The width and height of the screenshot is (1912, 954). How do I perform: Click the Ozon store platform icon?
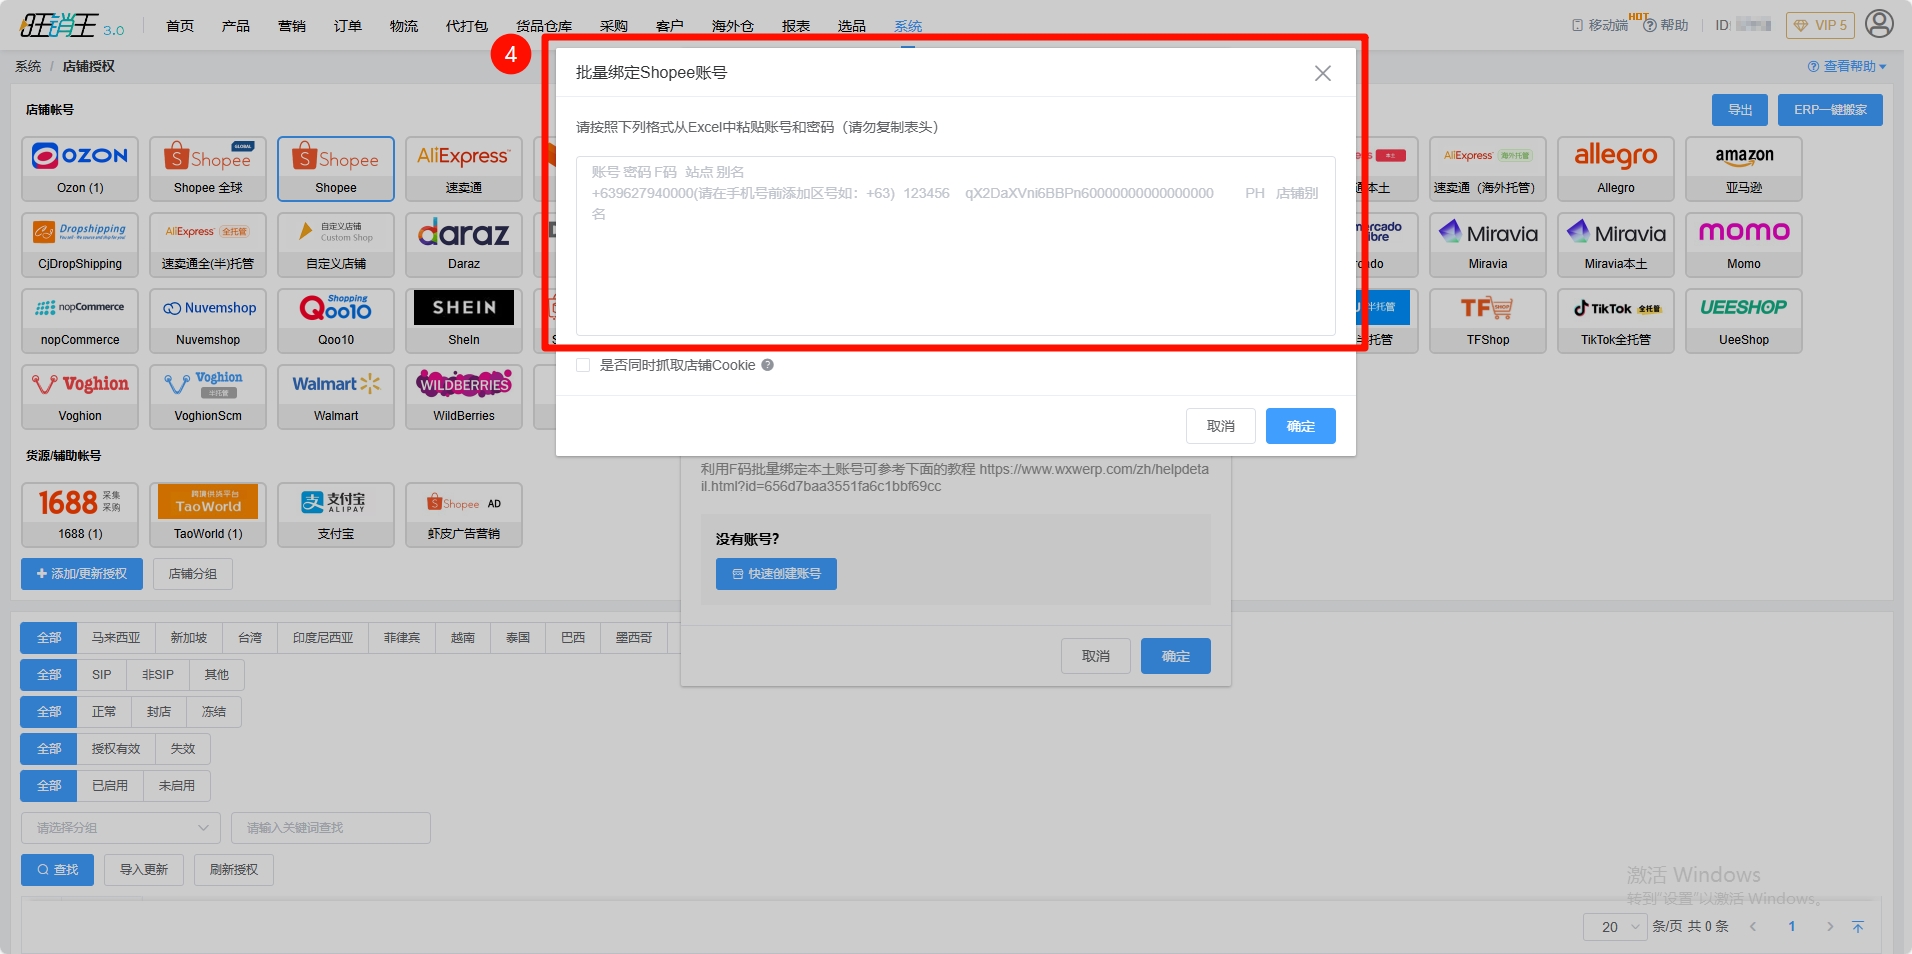[80, 168]
